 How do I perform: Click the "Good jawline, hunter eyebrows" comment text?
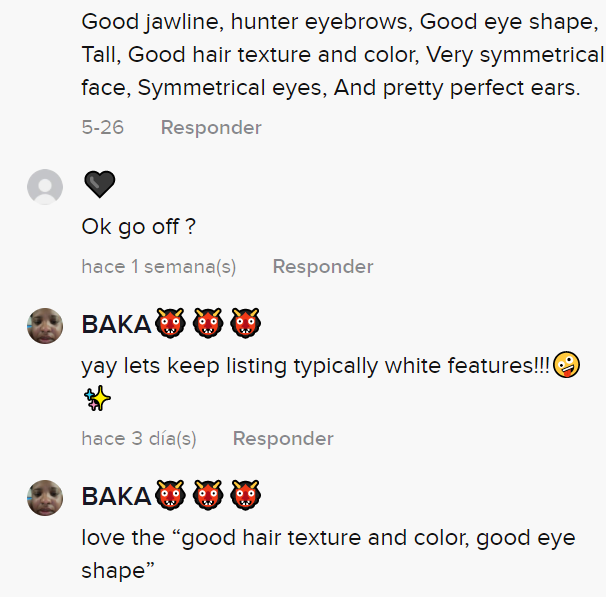point(342,54)
